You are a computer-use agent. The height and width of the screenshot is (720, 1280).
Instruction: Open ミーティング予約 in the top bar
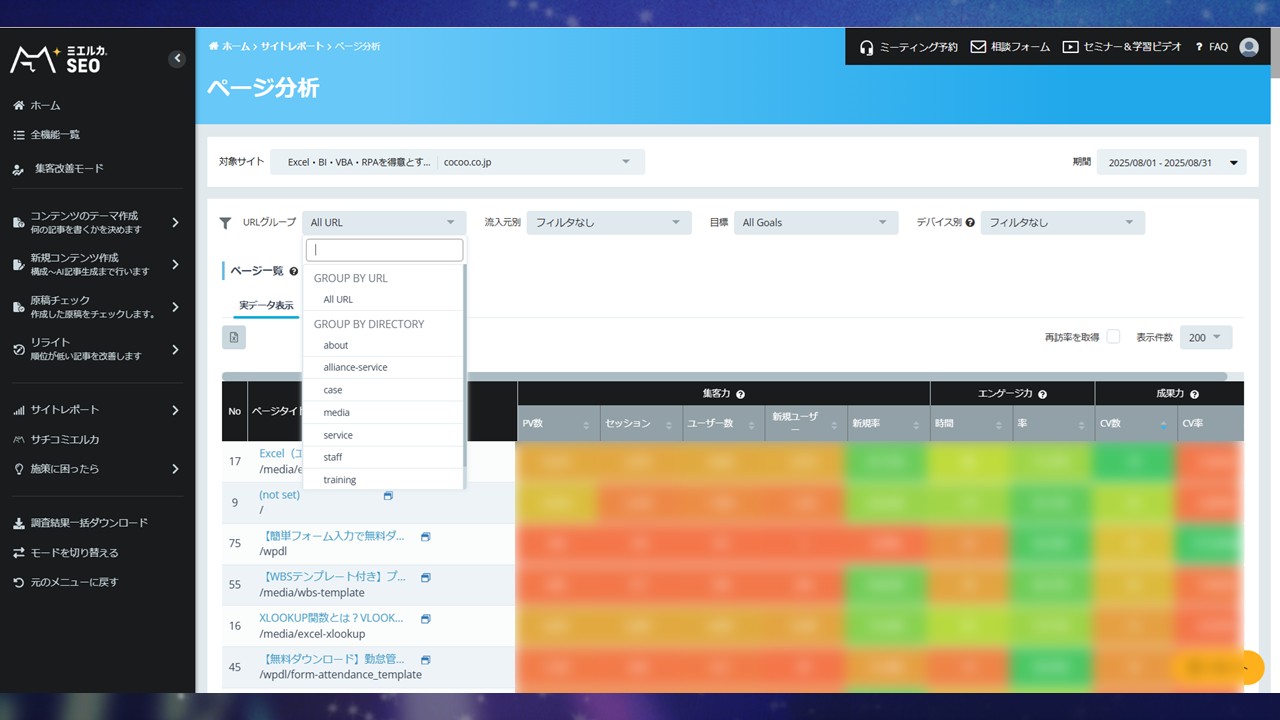coord(908,47)
